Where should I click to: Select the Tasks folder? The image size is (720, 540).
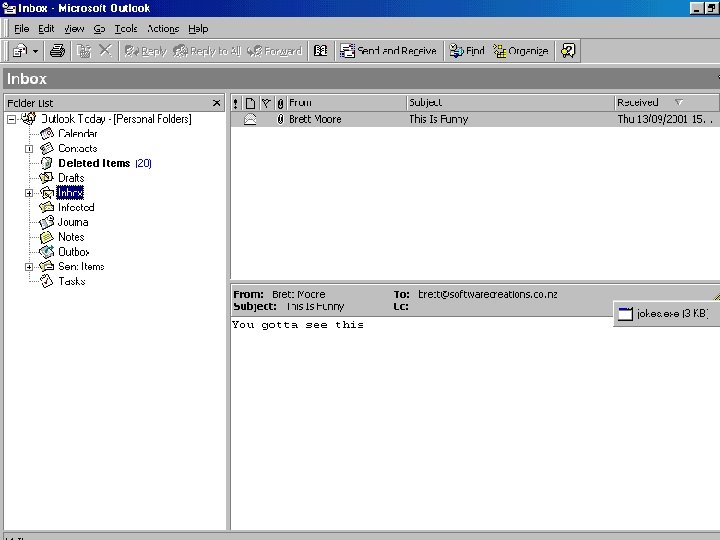tap(72, 281)
